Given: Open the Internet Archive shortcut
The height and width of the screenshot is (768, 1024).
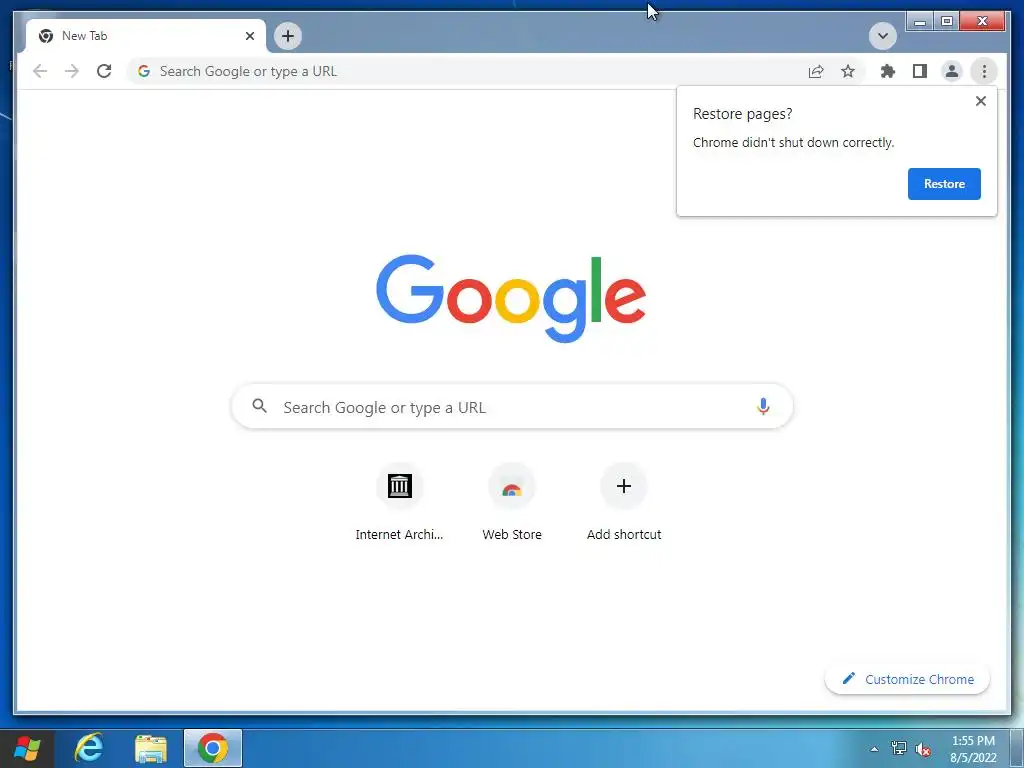Looking at the screenshot, I should click(x=399, y=502).
